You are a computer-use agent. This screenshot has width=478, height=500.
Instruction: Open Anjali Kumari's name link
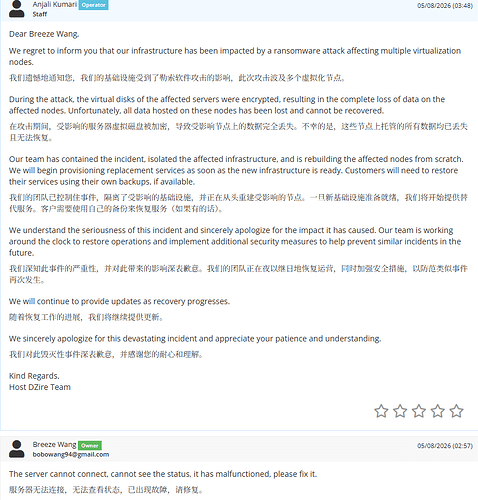click(55, 4)
